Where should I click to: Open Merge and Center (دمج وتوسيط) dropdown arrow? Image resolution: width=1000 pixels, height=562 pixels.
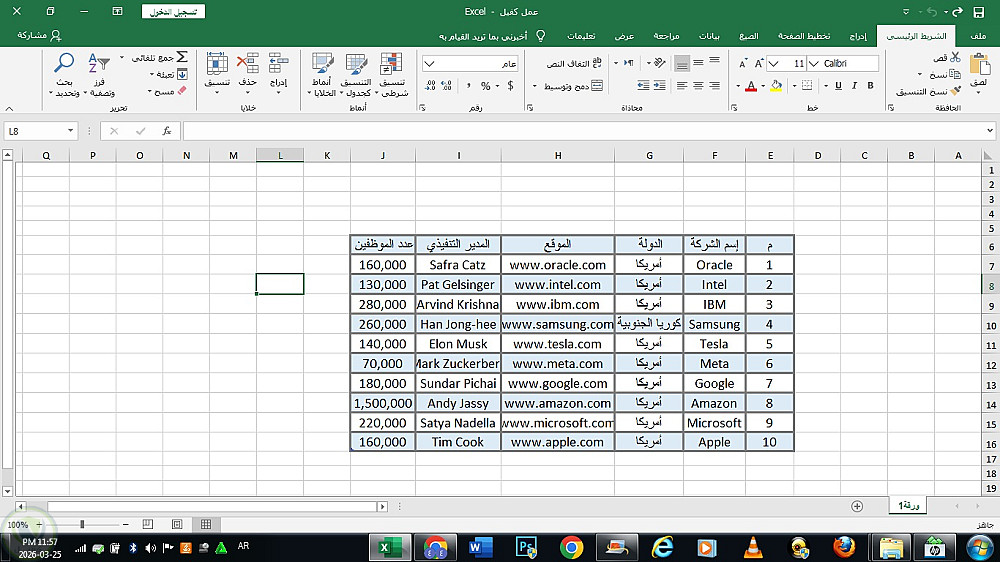(534, 85)
